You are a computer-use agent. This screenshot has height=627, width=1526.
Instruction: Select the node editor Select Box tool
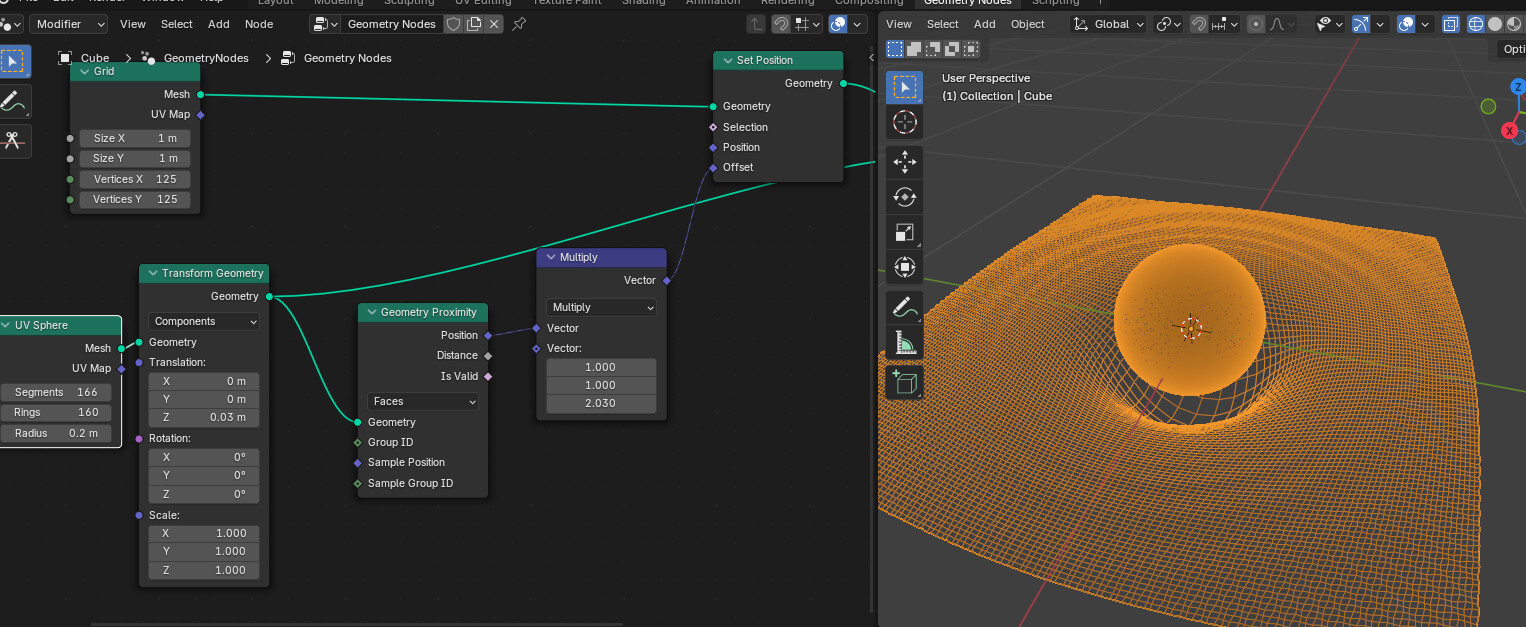click(x=14, y=62)
